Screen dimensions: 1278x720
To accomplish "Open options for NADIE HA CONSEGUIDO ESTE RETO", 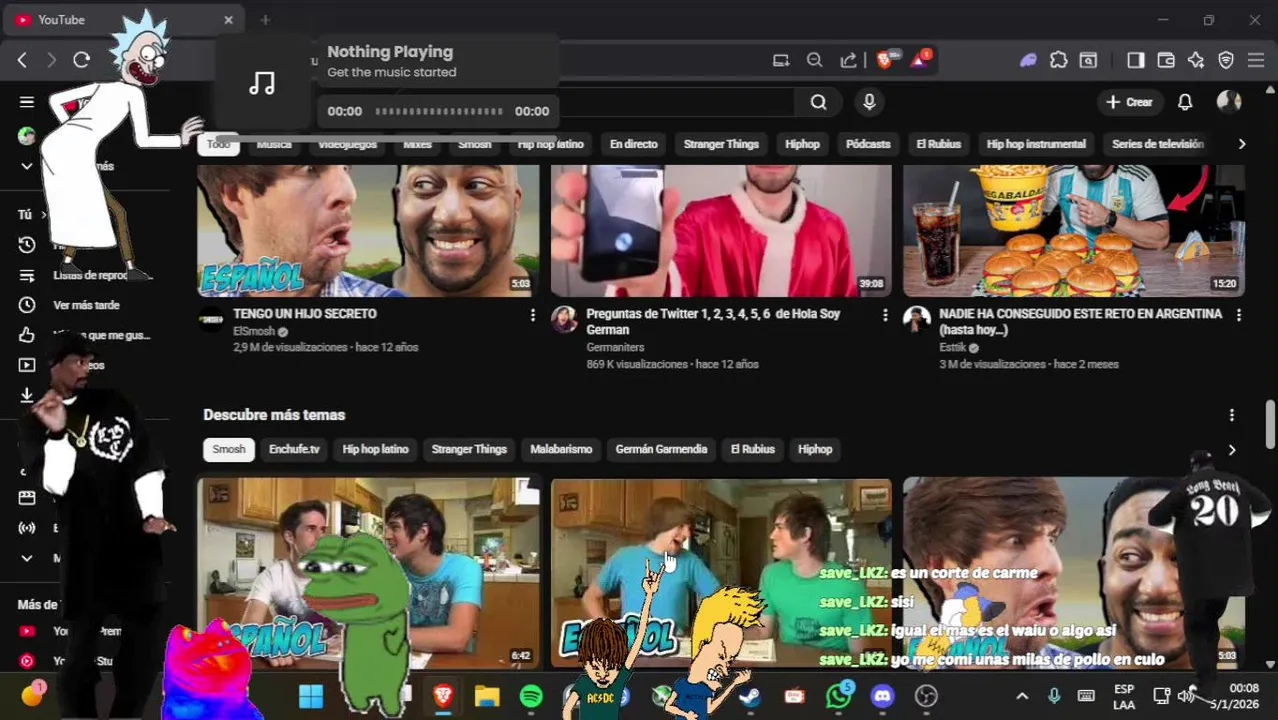I will (x=1238, y=314).
